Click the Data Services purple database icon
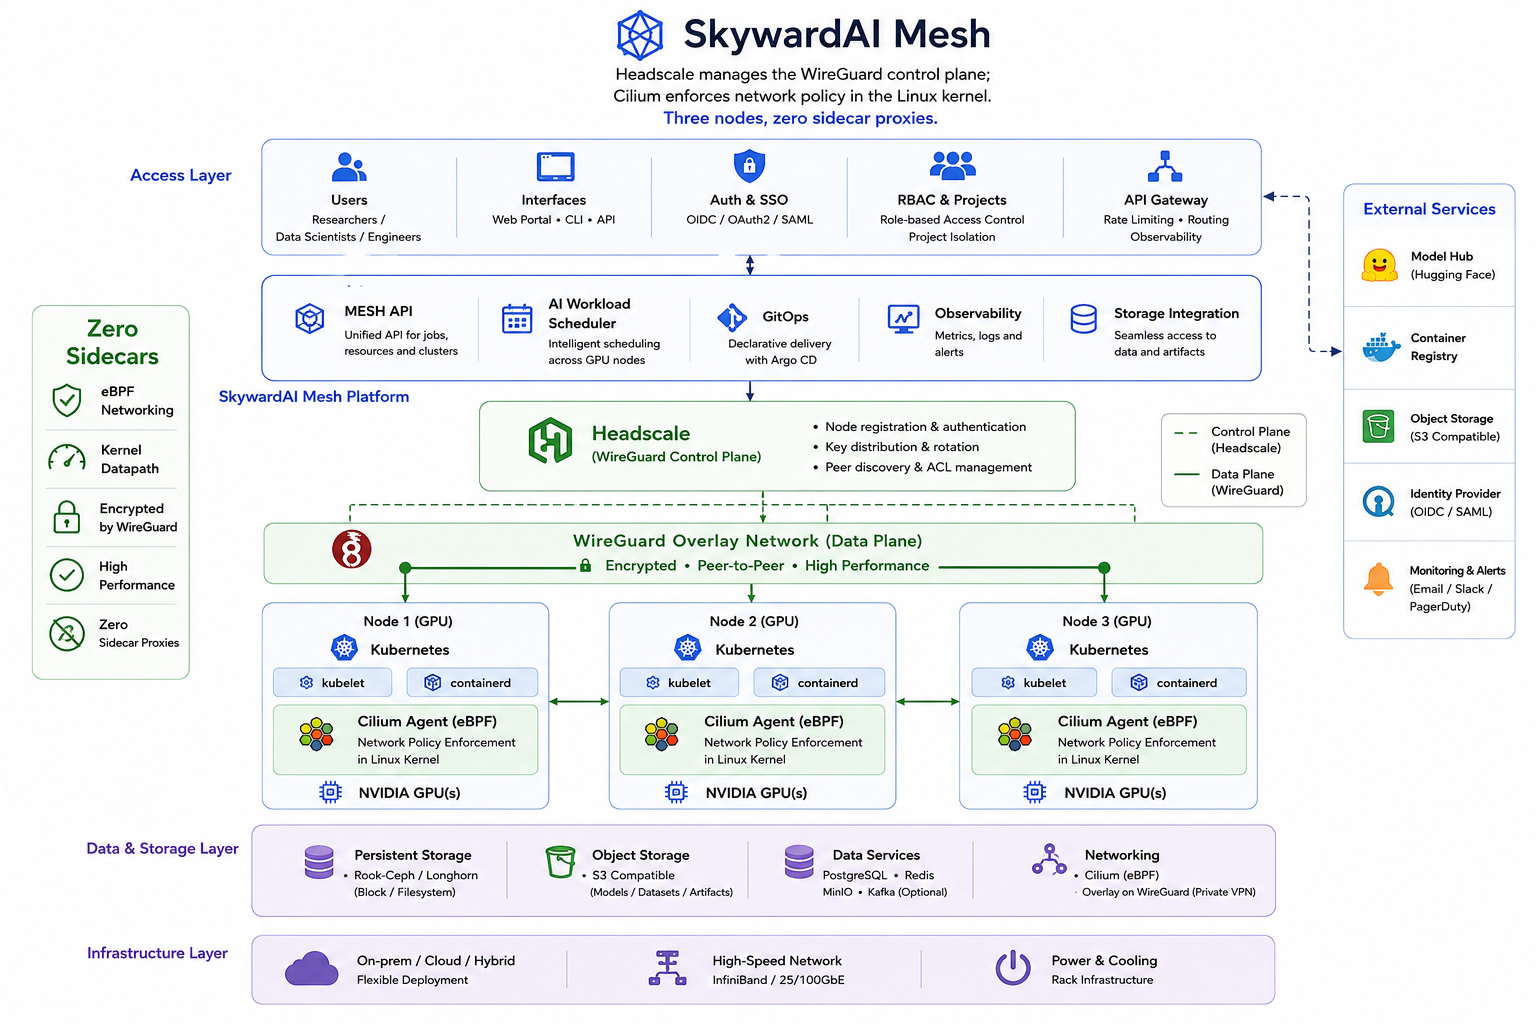 click(799, 862)
